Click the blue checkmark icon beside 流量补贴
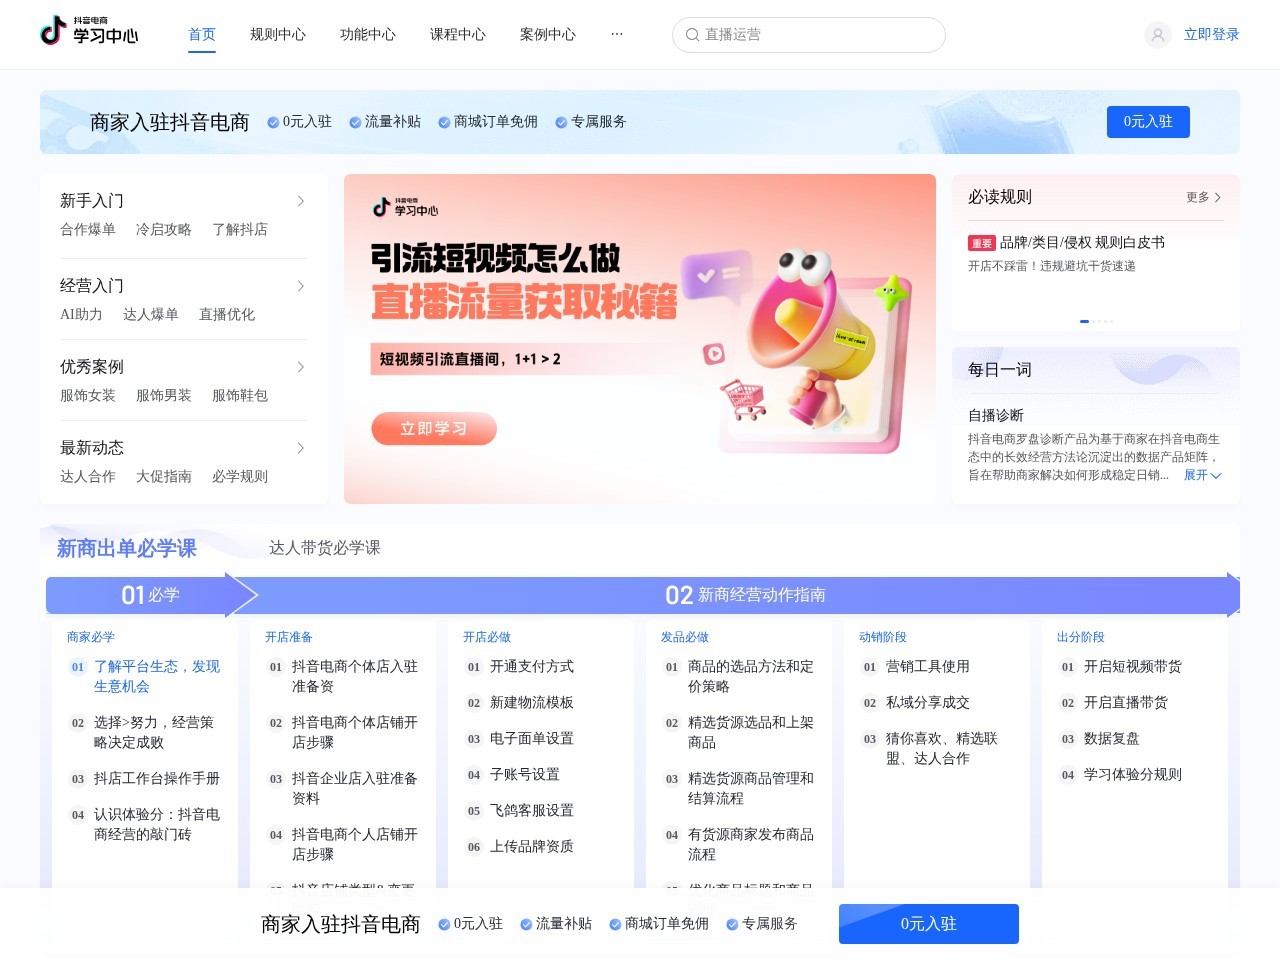The height and width of the screenshot is (960, 1280). pyautogui.click(x=353, y=122)
